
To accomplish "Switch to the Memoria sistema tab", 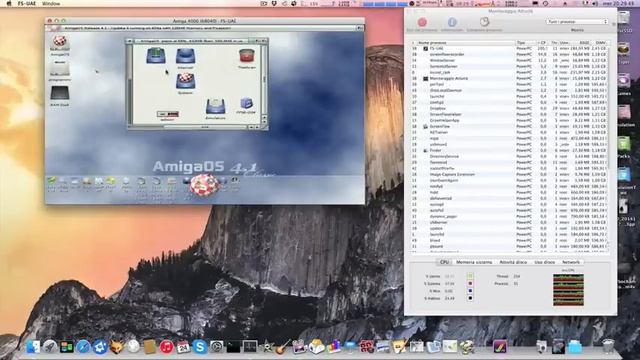I will click(x=474, y=262).
